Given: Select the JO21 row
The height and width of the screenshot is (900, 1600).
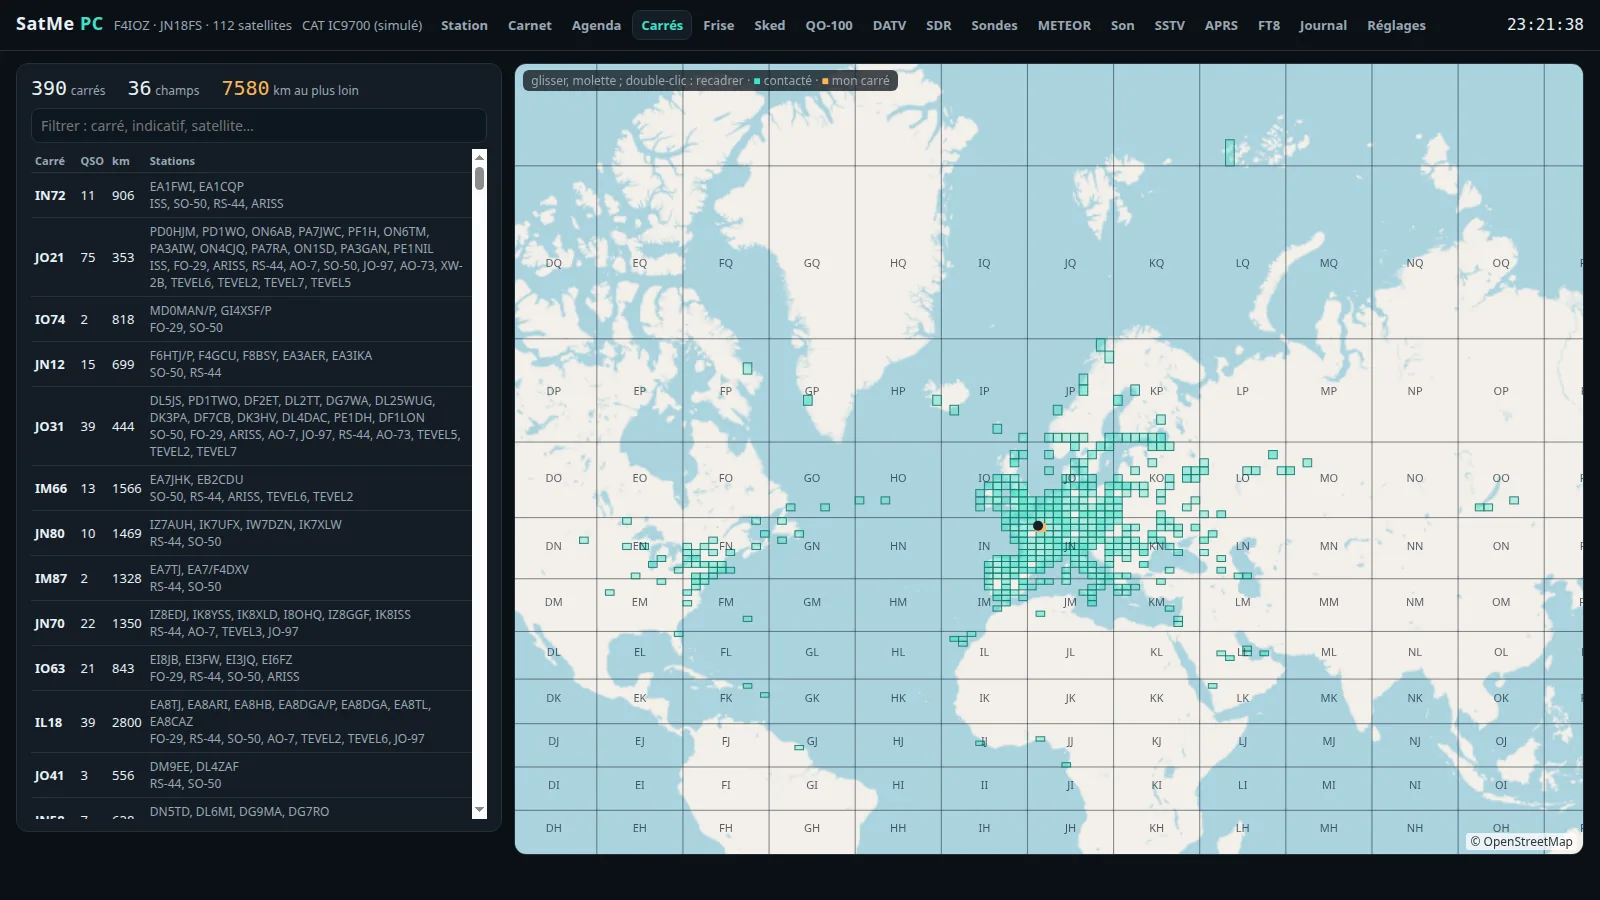Looking at the screenshot, I should pyautogui.click(x=251, y=257).
